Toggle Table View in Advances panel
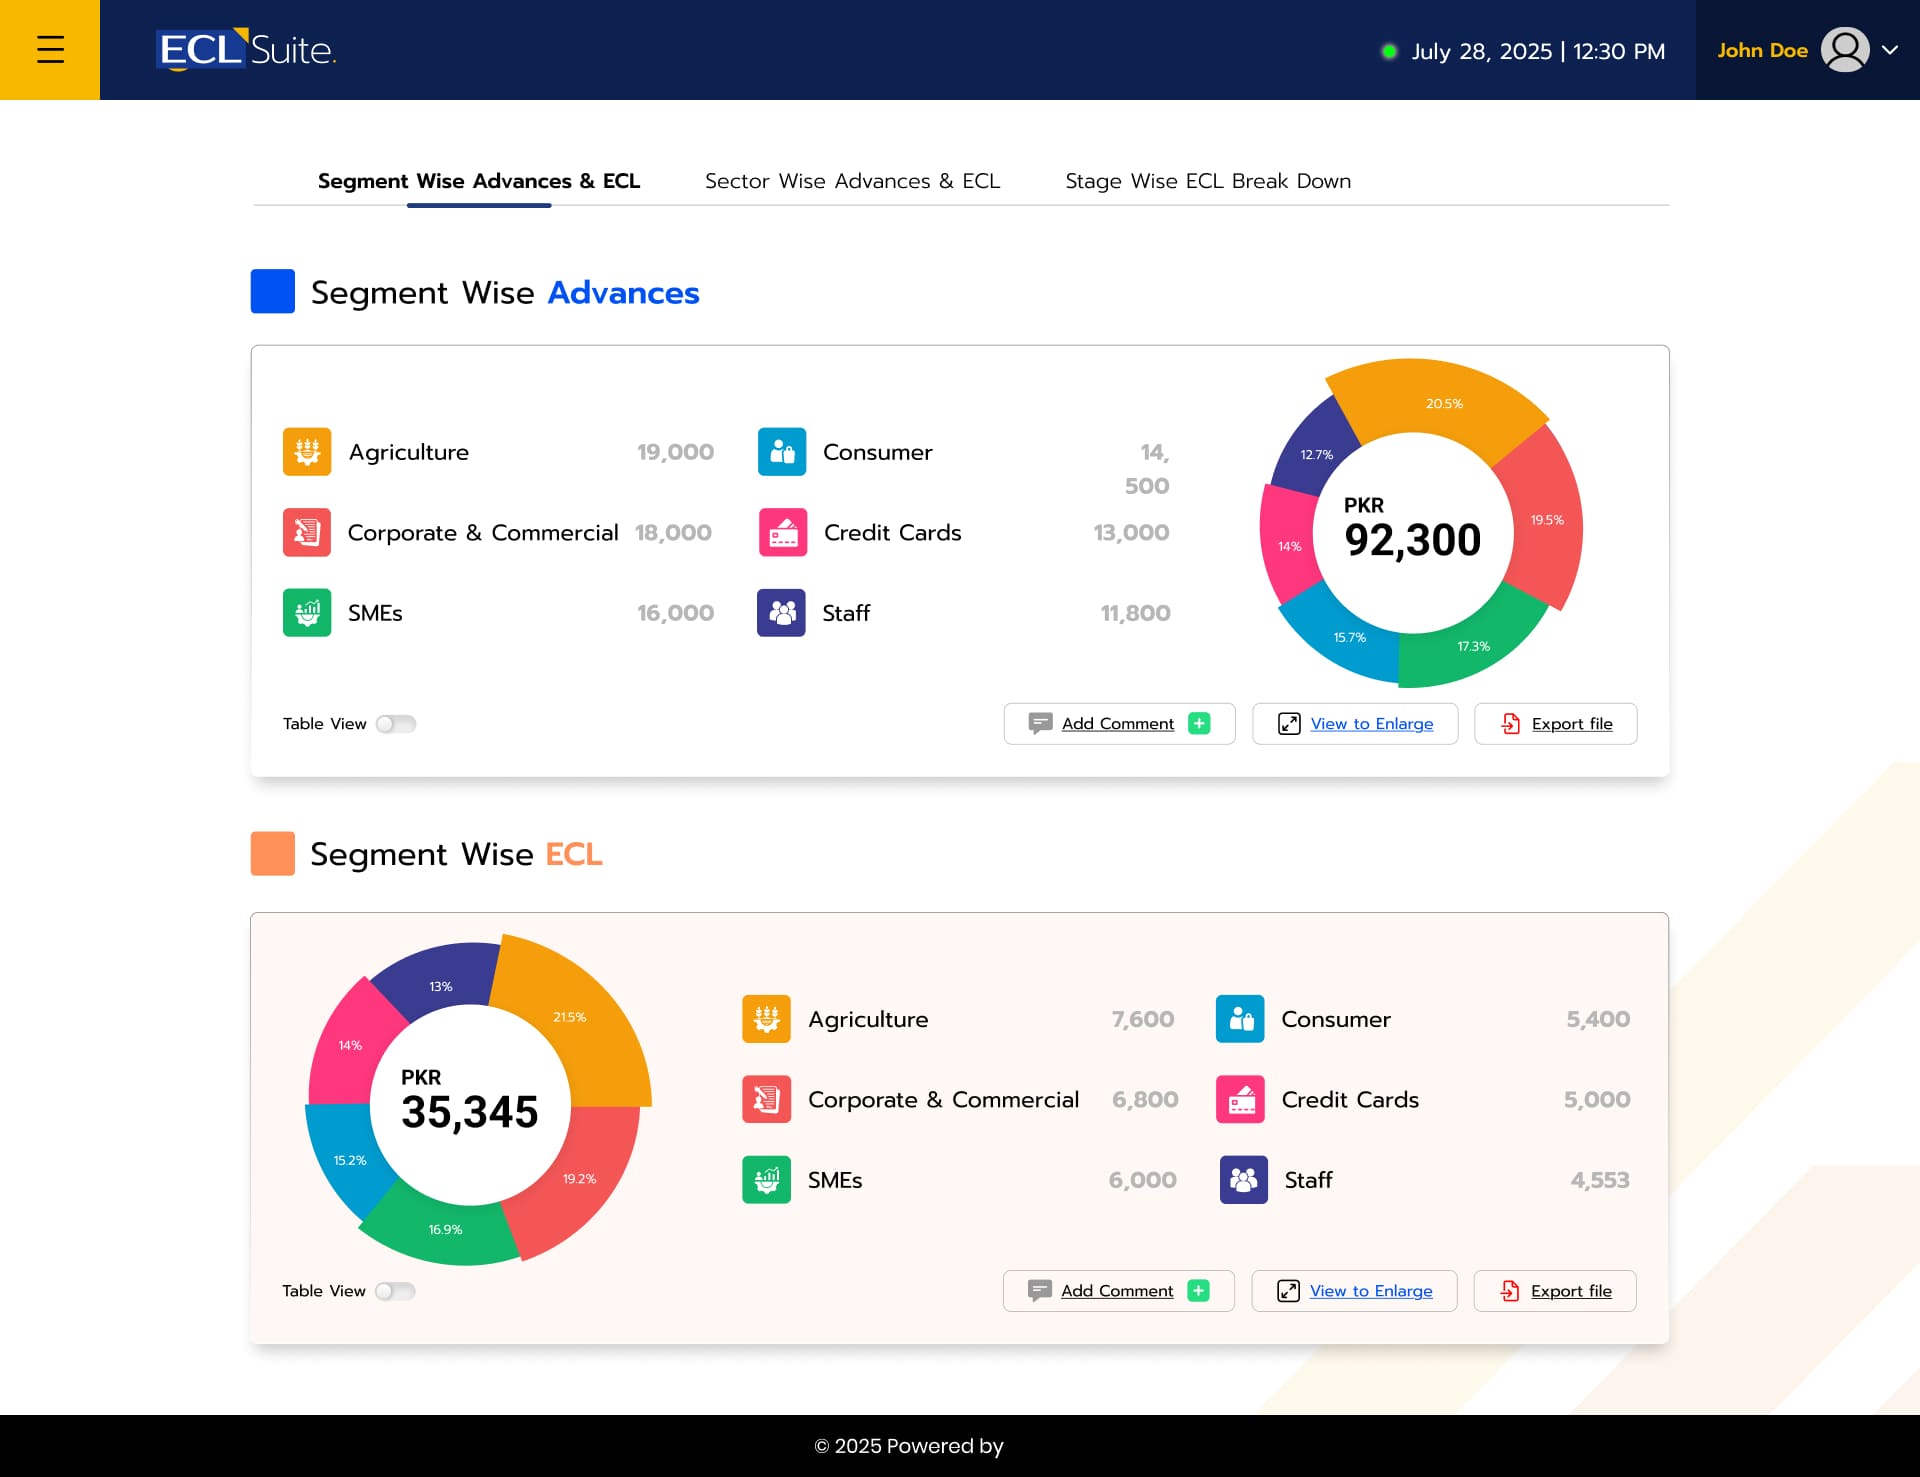 (x=396, y=724)
